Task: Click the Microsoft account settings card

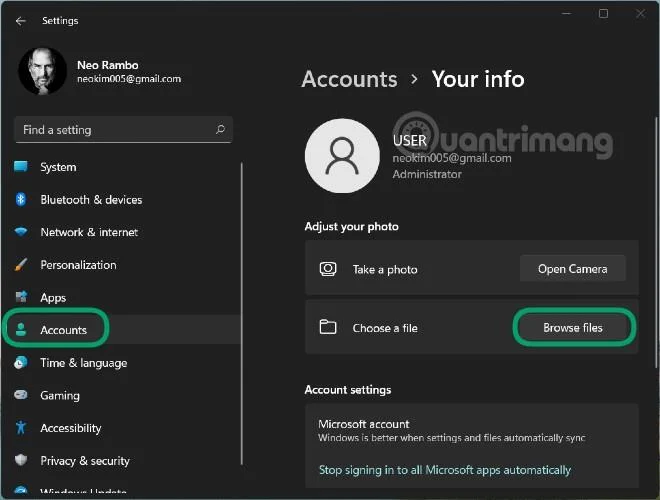Action: pyautogui.click(x=472, y=446)
